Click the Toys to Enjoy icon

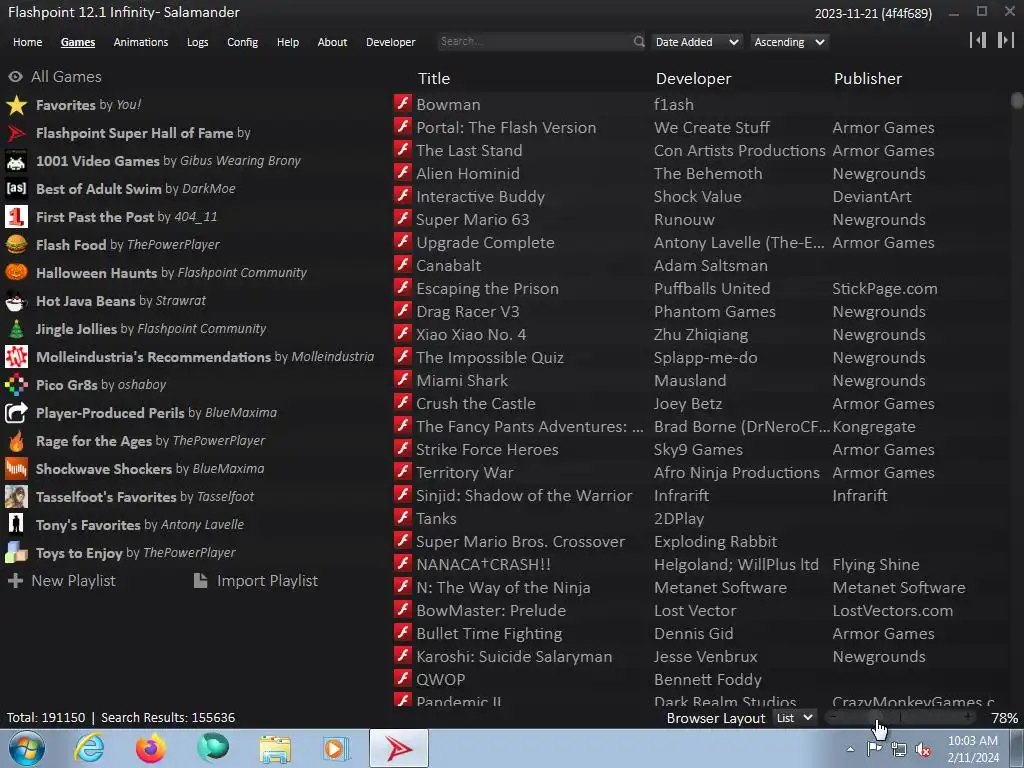(16, 552)
